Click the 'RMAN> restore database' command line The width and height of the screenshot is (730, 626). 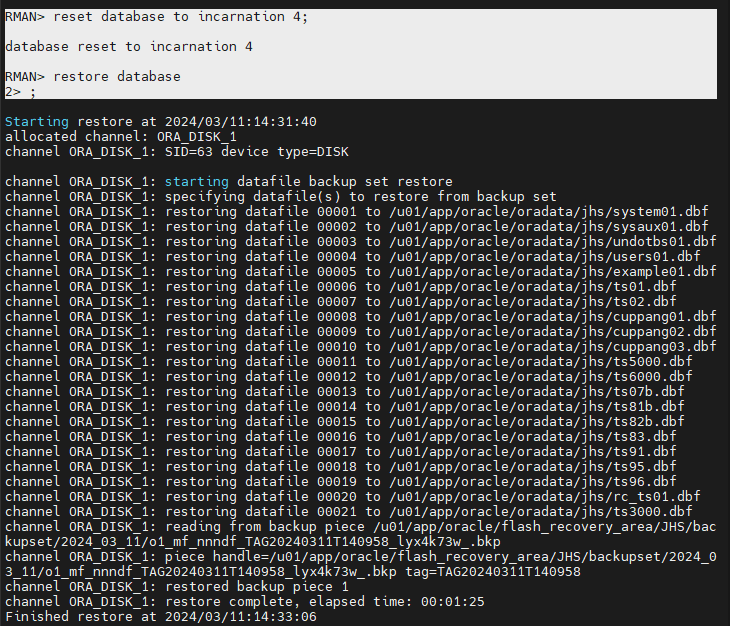tap(93, 76)
